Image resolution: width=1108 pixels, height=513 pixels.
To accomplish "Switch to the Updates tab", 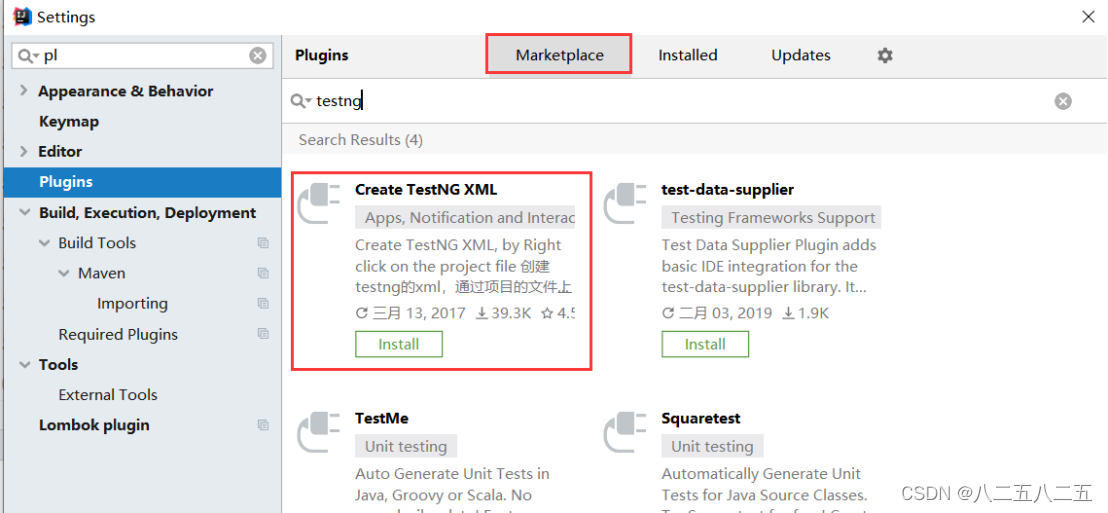I will point(801,55).
